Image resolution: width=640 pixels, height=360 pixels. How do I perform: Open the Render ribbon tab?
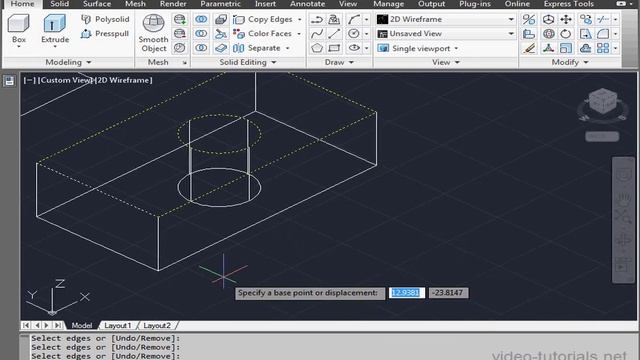173,4
